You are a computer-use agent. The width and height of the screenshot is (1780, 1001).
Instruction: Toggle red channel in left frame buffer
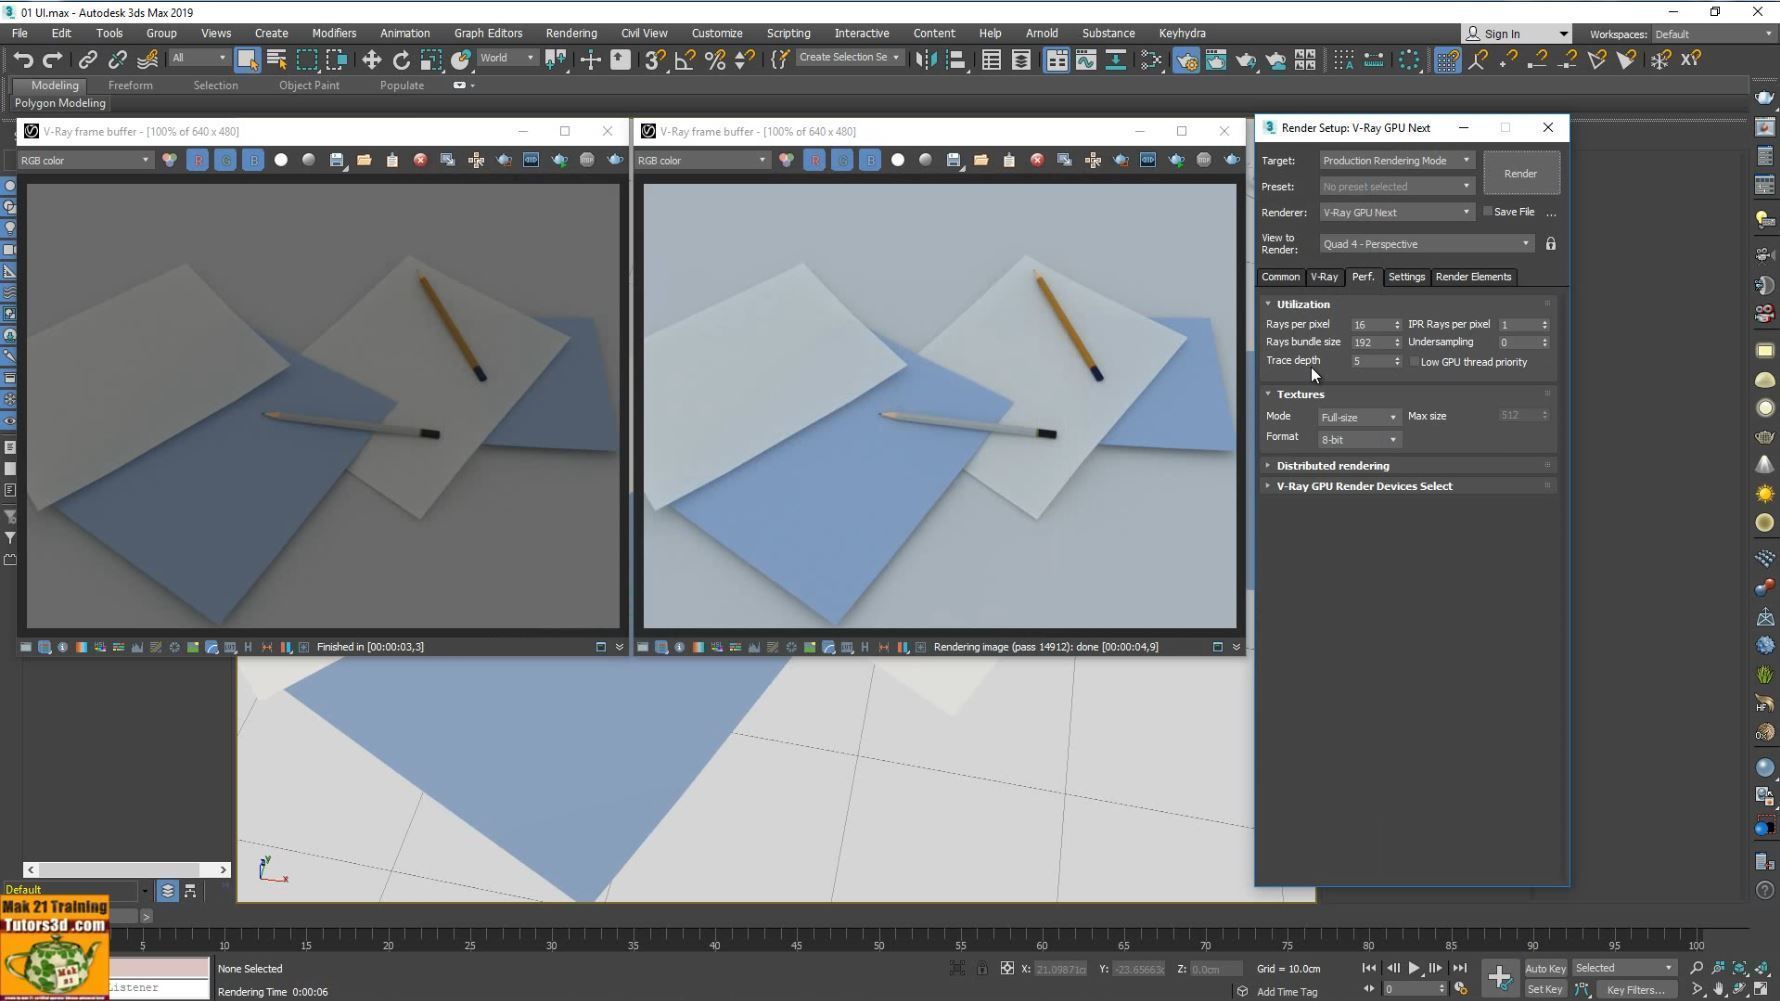(197, 160)
